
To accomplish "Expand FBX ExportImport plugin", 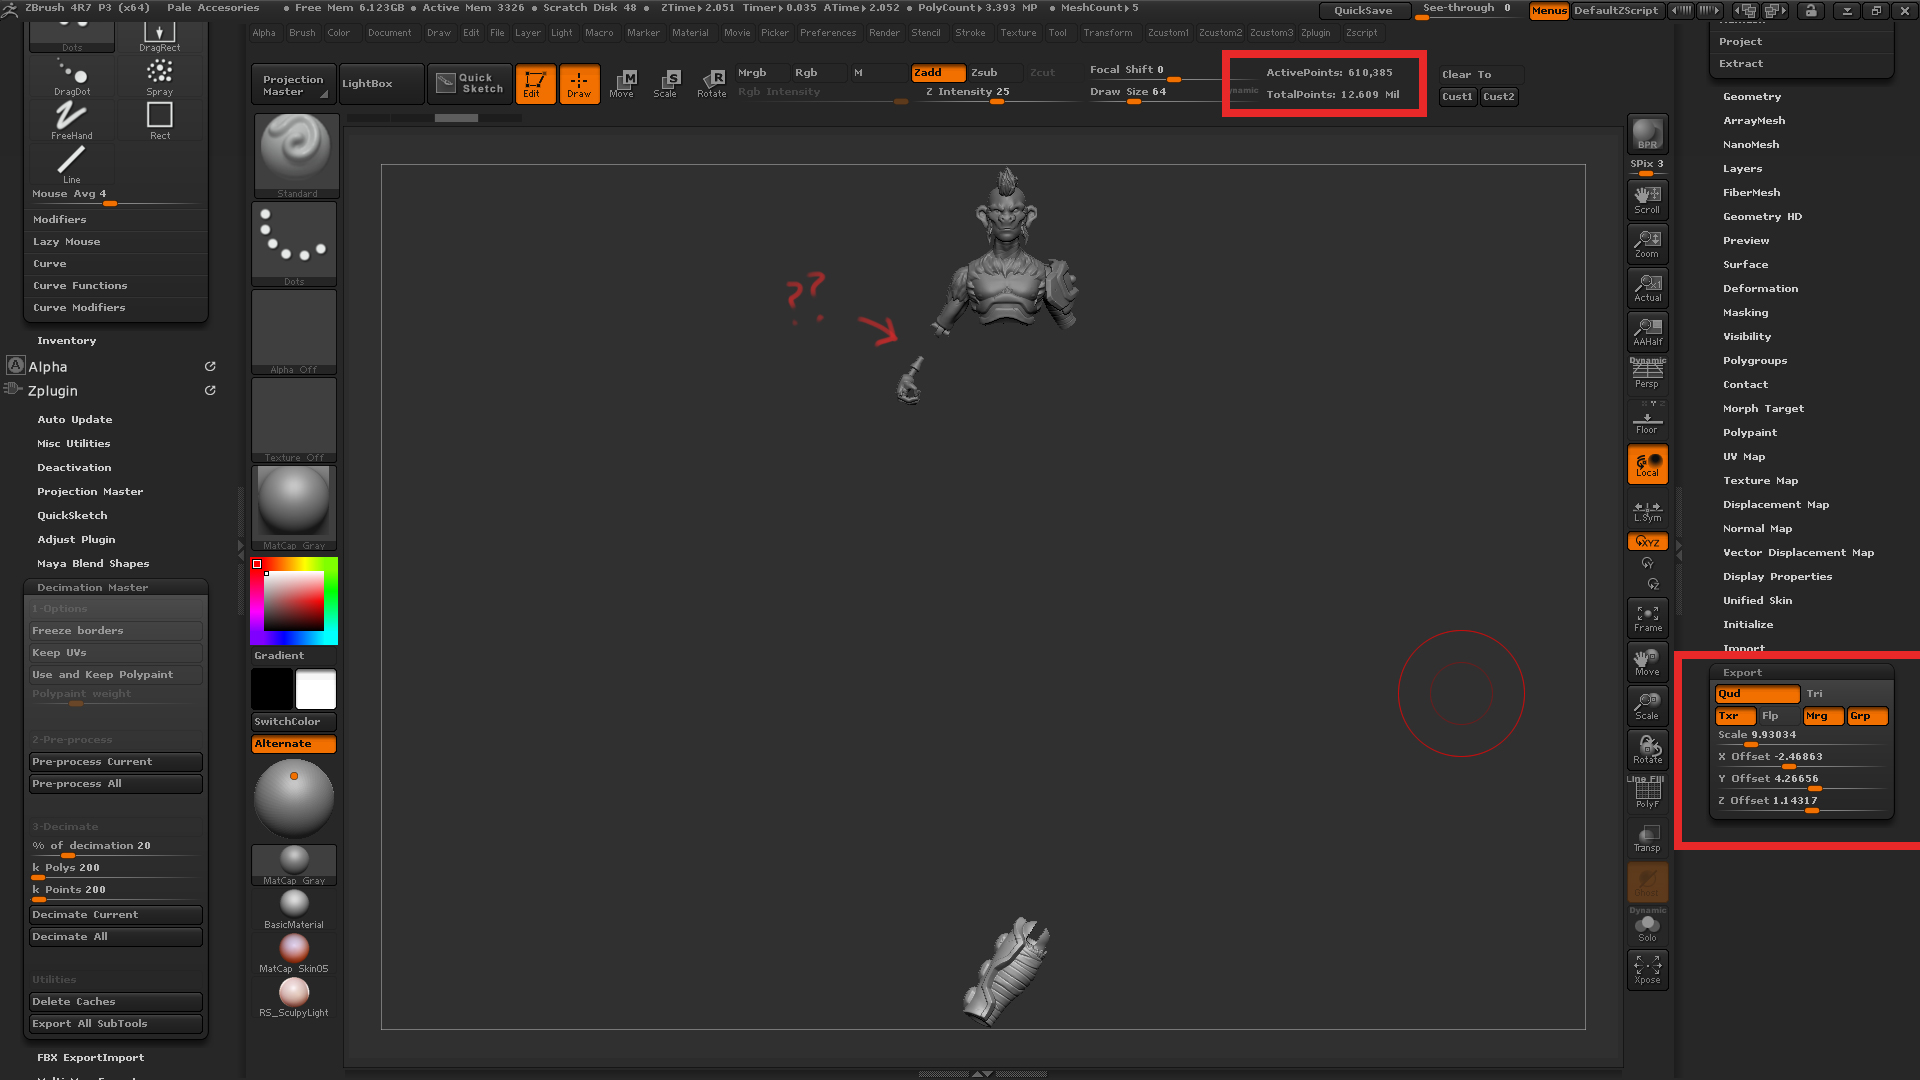I will point(90,1058).
